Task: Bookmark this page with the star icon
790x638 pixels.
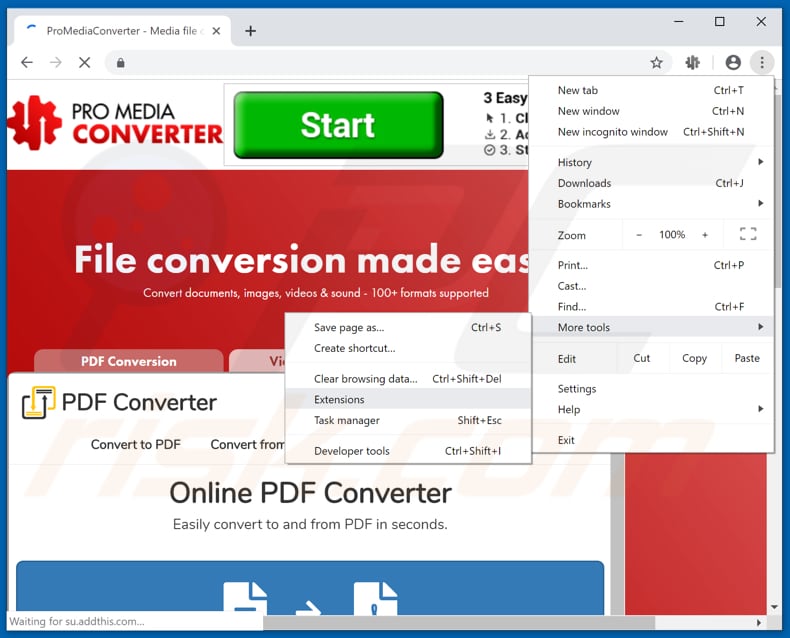Action: click(656, 62)
